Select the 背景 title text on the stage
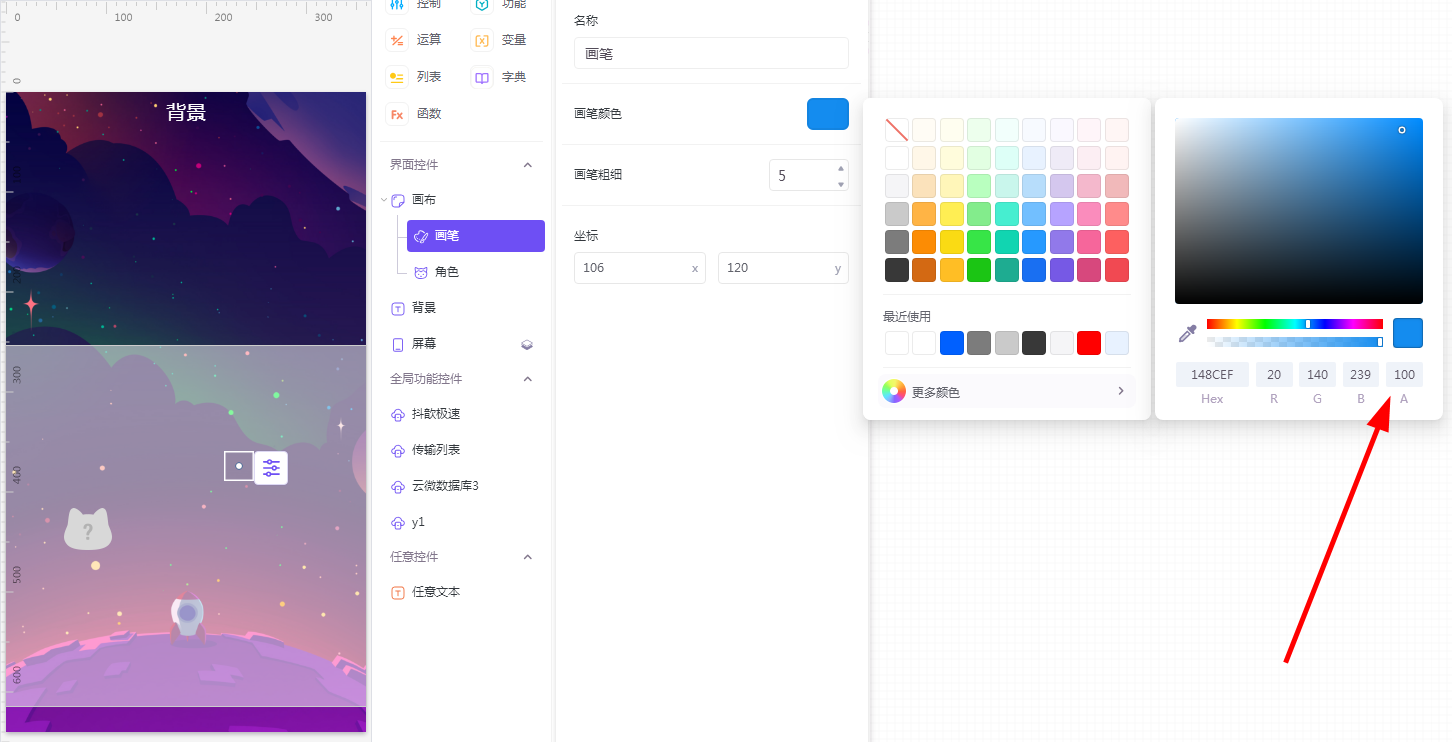The height and width of the screenshot is (742, 1452). (186, 112)
